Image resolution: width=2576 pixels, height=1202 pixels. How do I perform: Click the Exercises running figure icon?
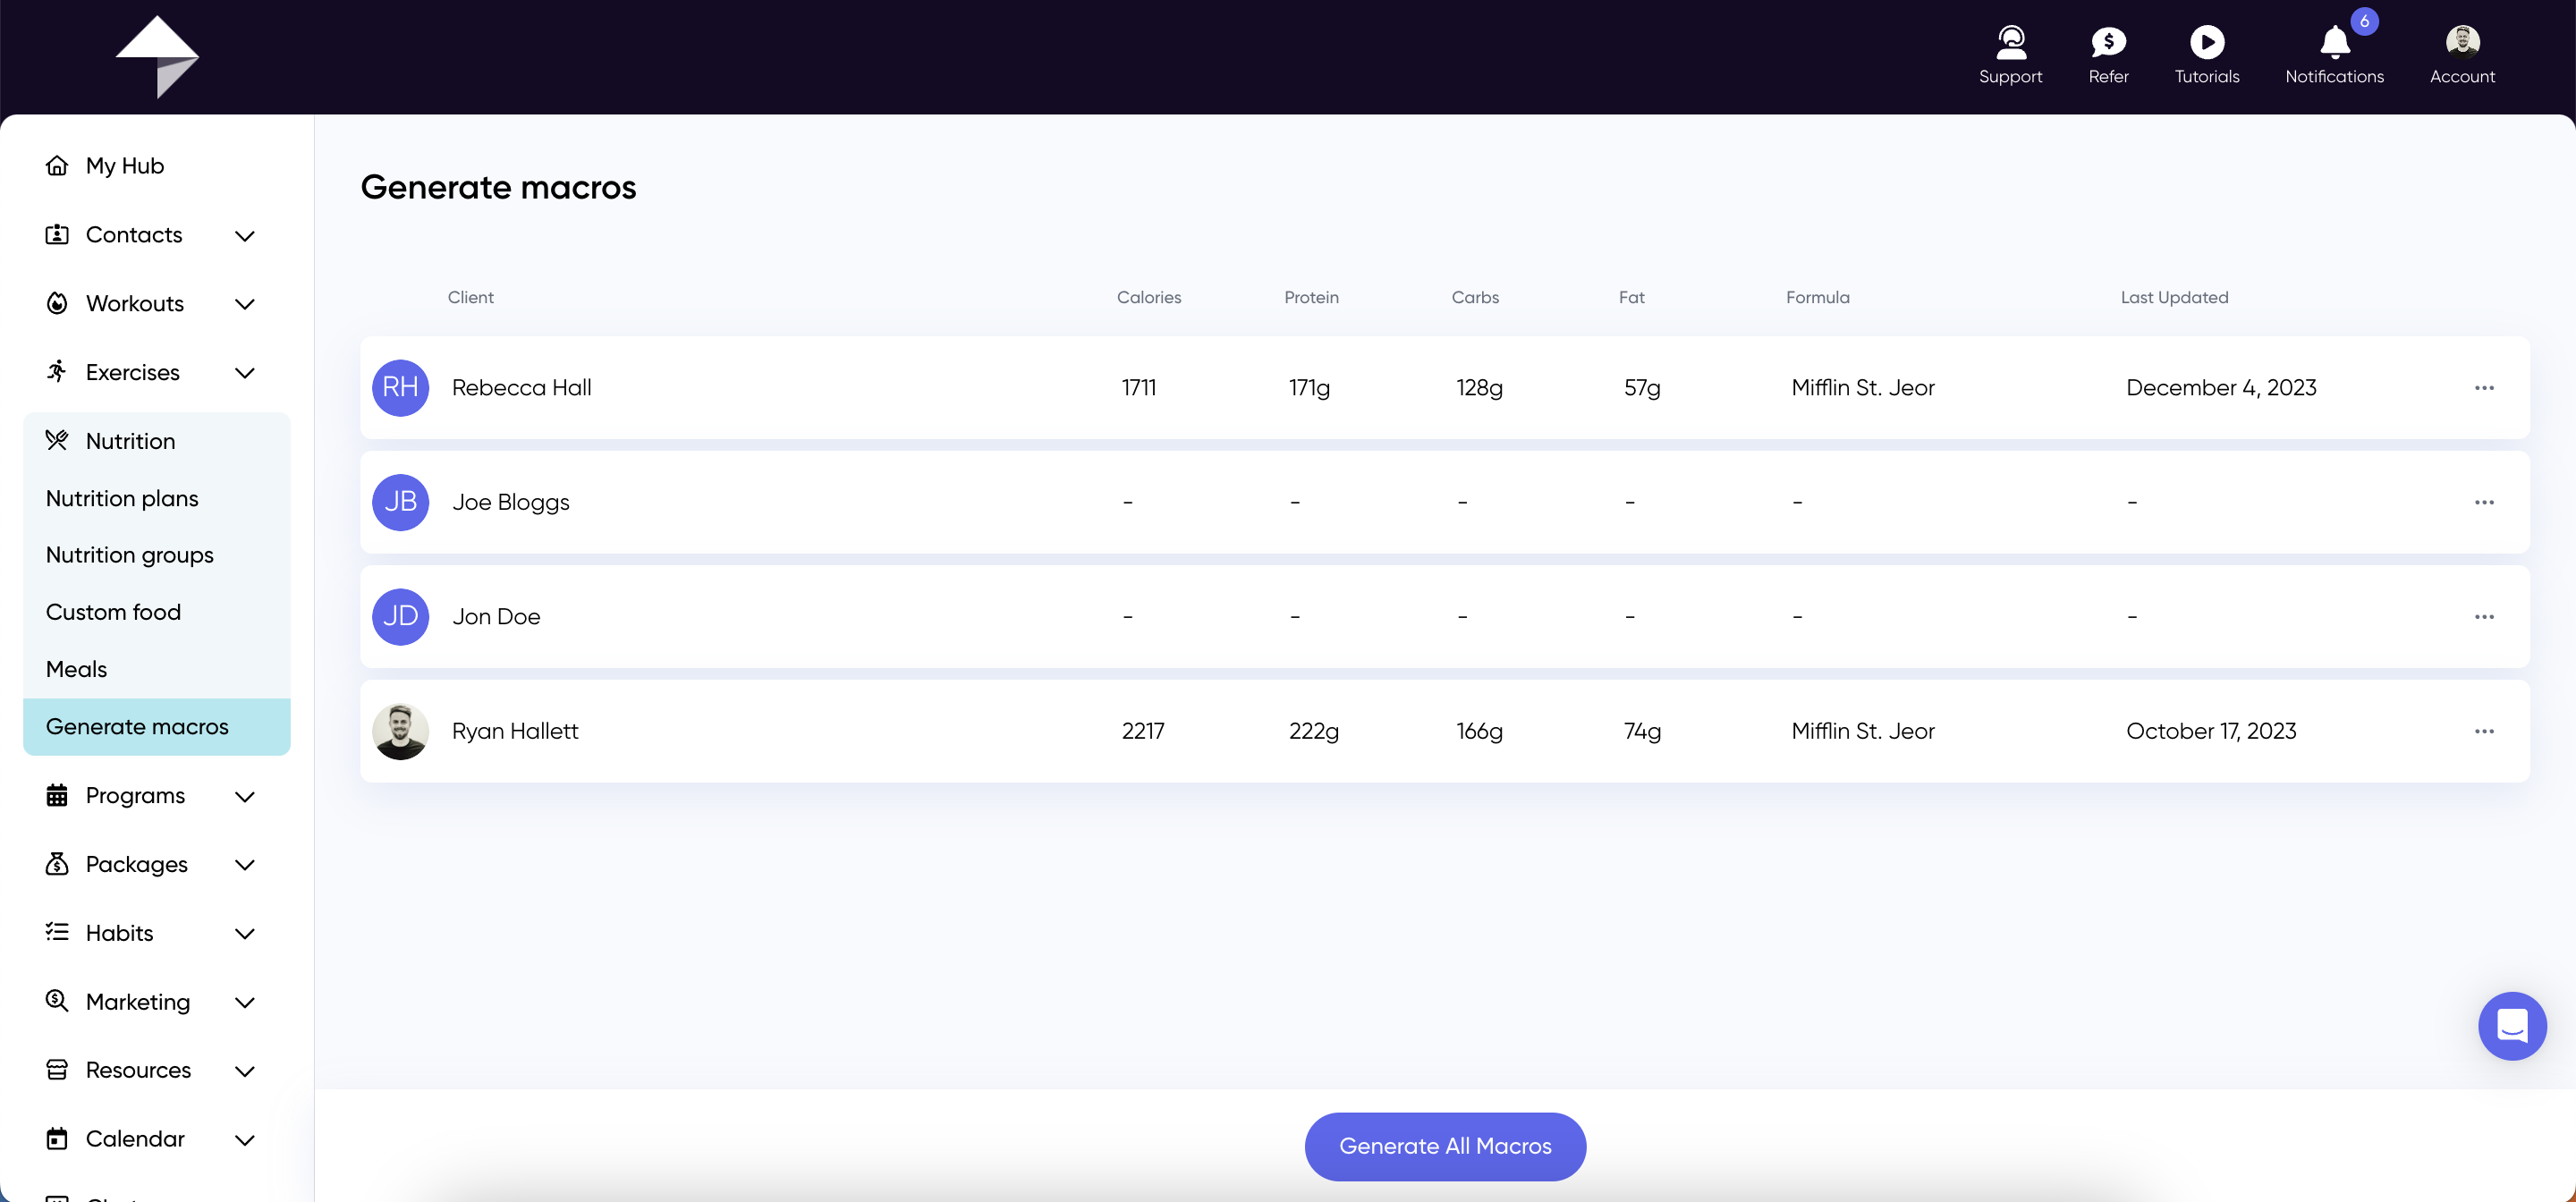tap(57, 371)
